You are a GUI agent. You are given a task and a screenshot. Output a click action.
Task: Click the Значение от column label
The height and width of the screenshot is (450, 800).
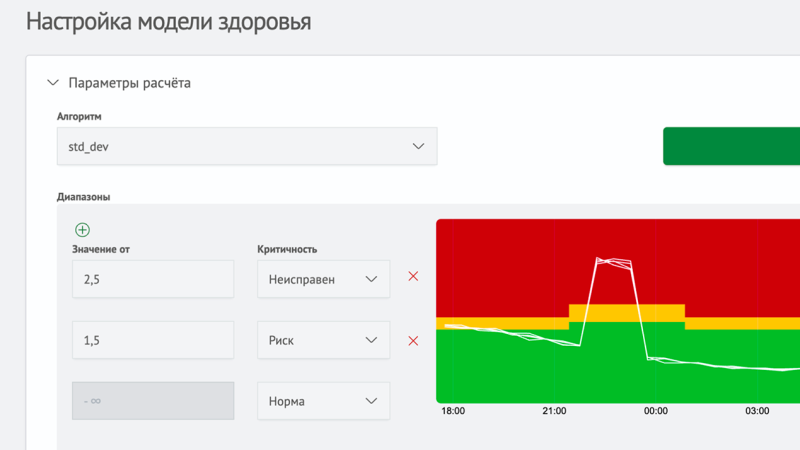101,249
